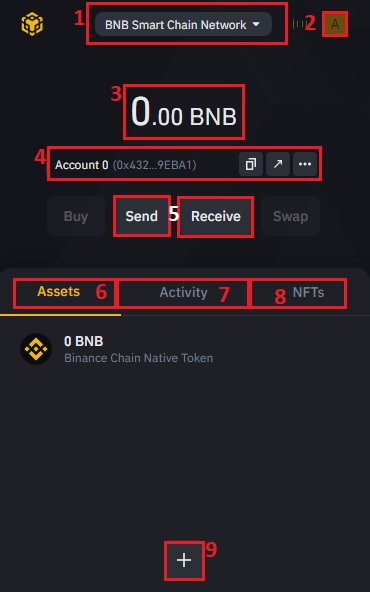This screenshot has width=370, height=592.
Task: Click the BNB token logo icon
Action: (x=36, y=349)
